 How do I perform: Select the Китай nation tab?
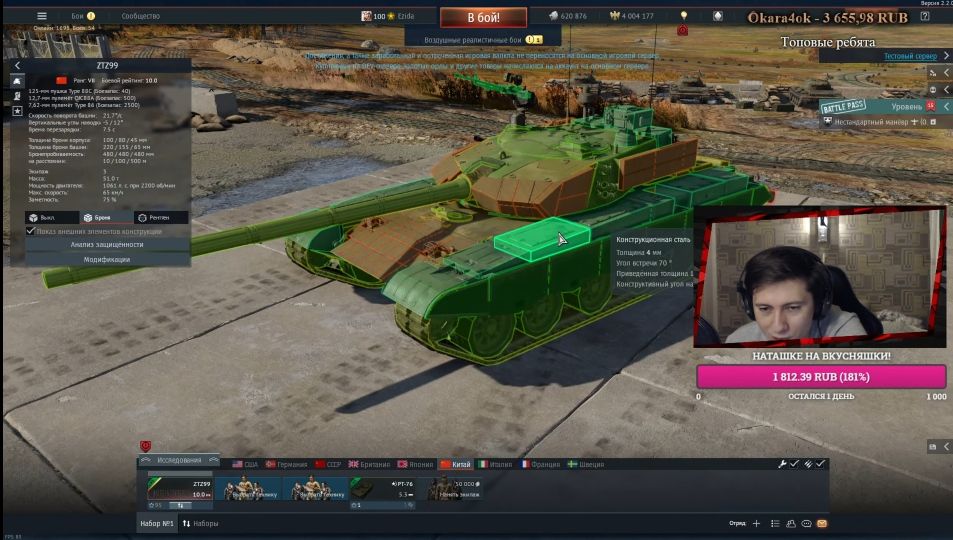click(456, 464)
